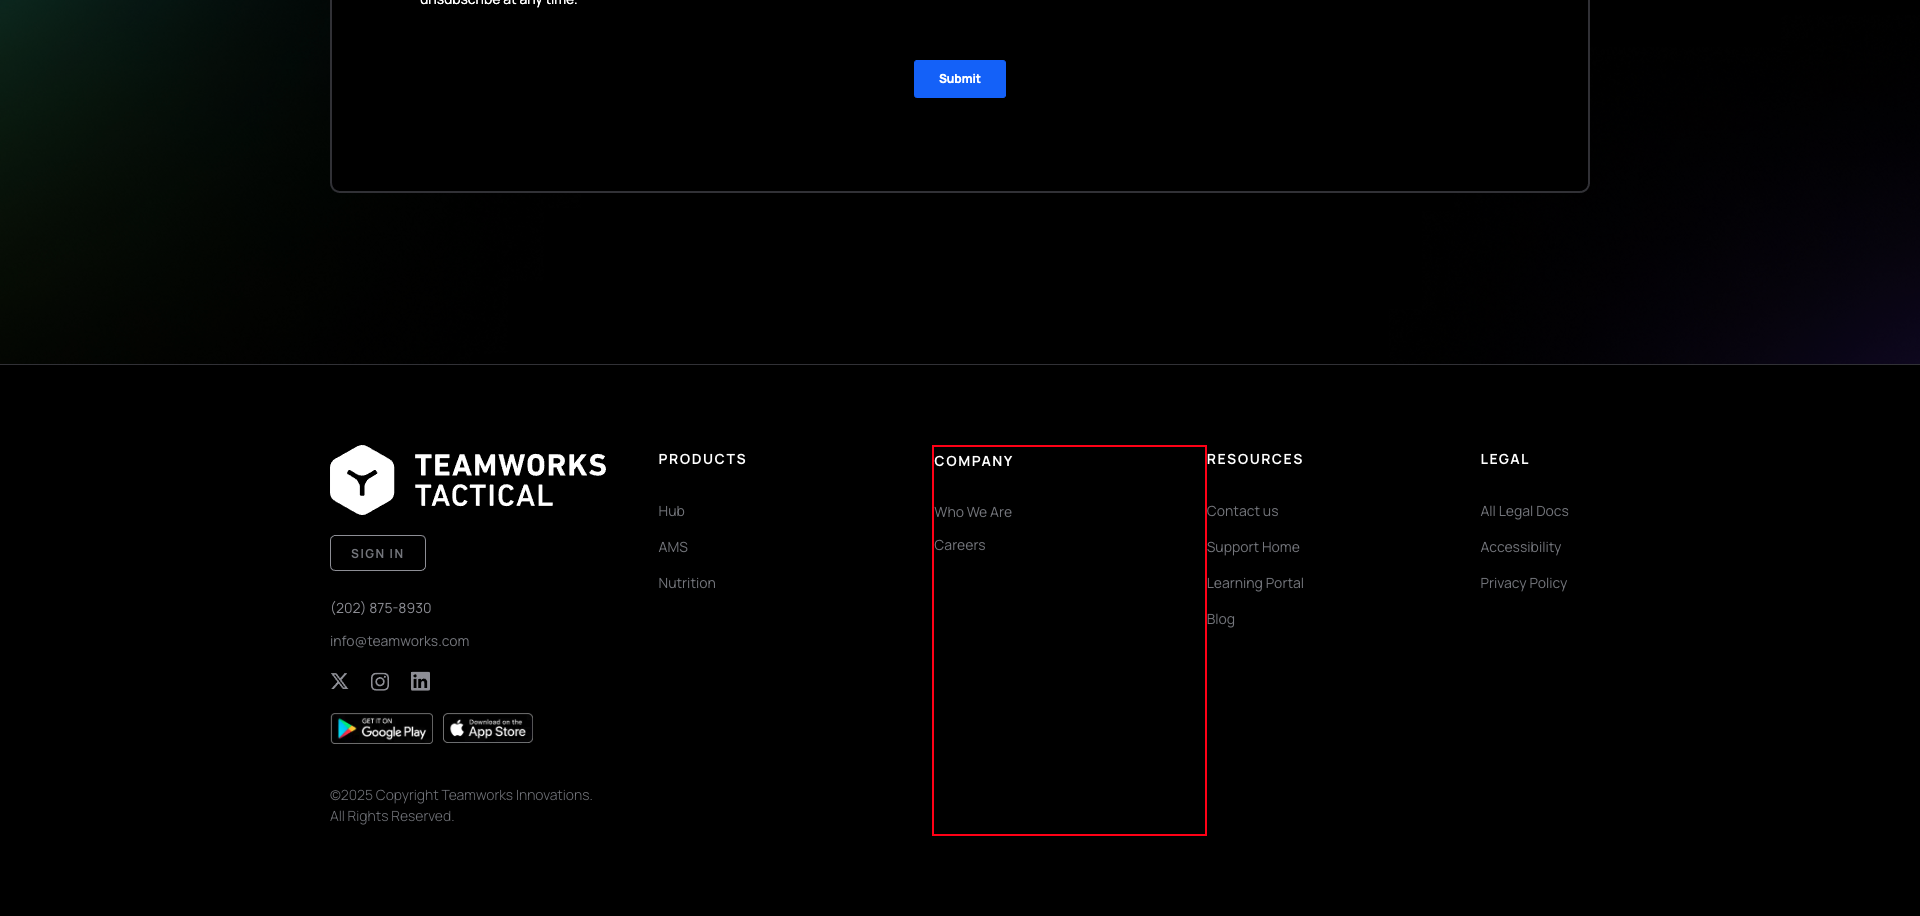
Task: Click the SIGN IN button
Action: [377, 552]
